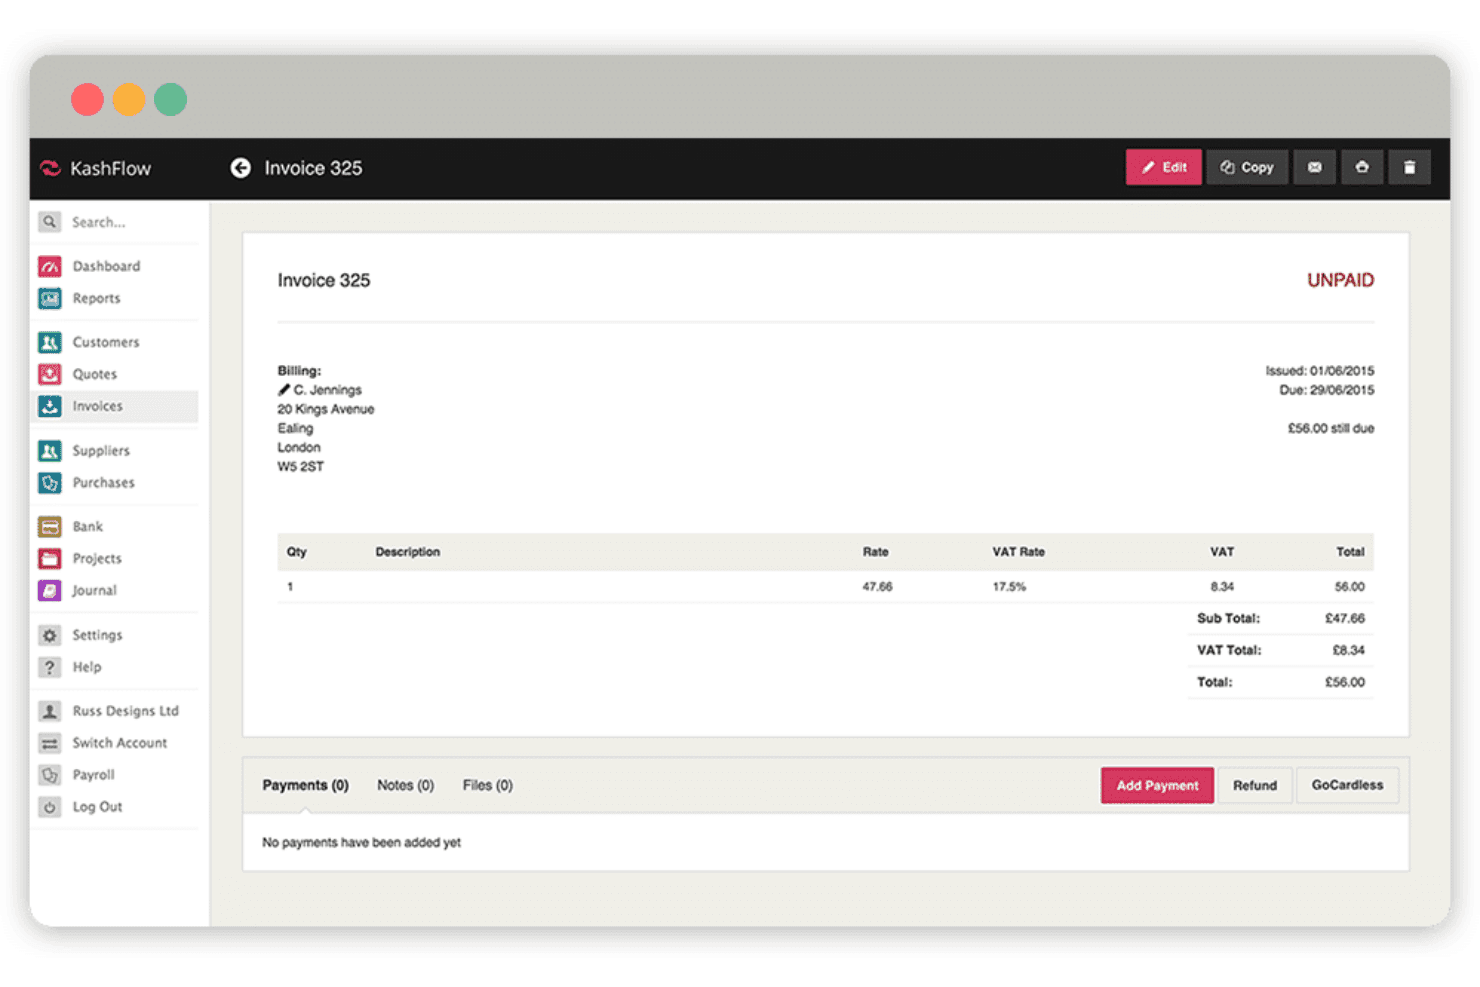
Task: Click the trash delete icon in toolbar
Action: (x=1409, y=167)
